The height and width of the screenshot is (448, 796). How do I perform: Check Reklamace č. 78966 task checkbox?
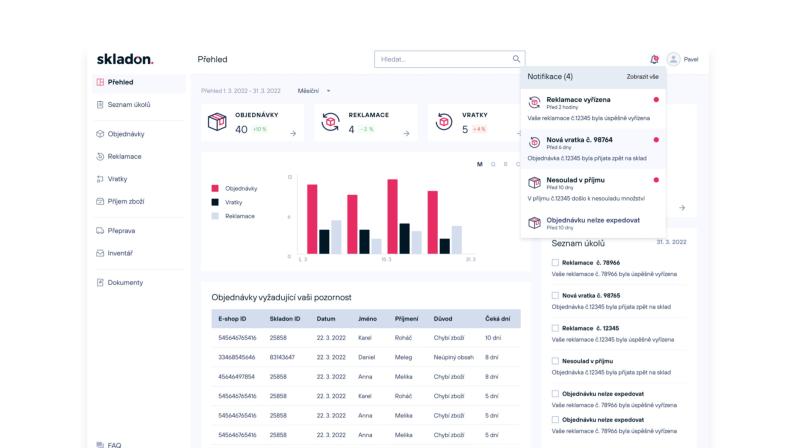coord(555,263)
